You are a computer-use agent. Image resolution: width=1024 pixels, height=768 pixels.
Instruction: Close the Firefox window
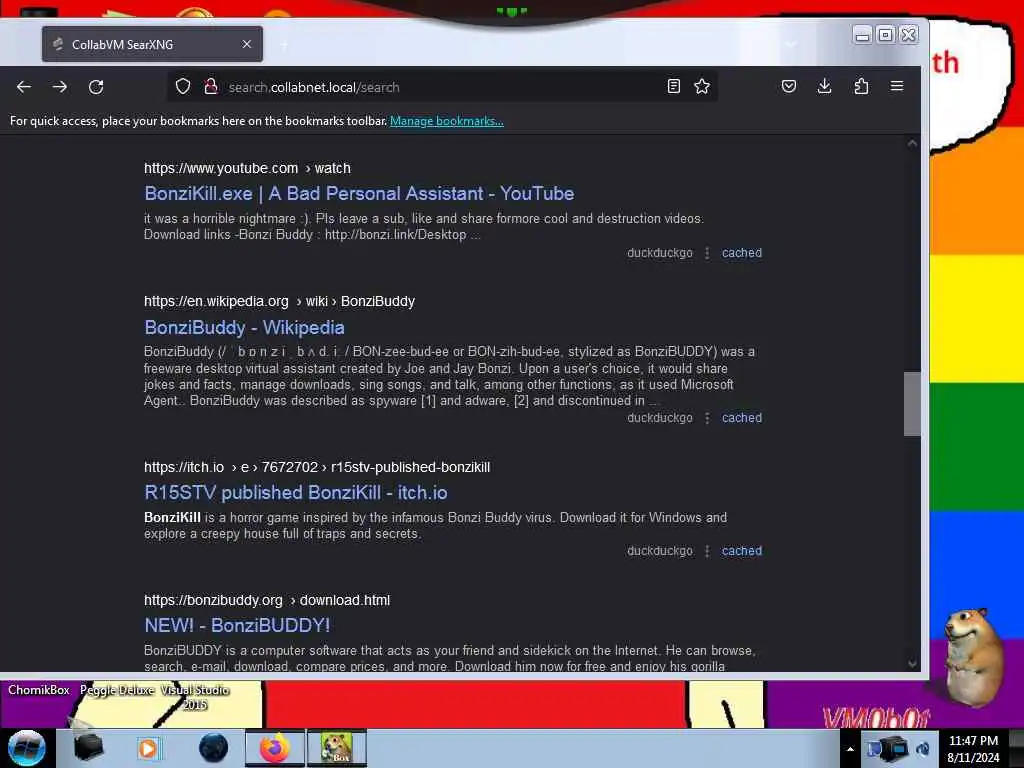[908, 35]
